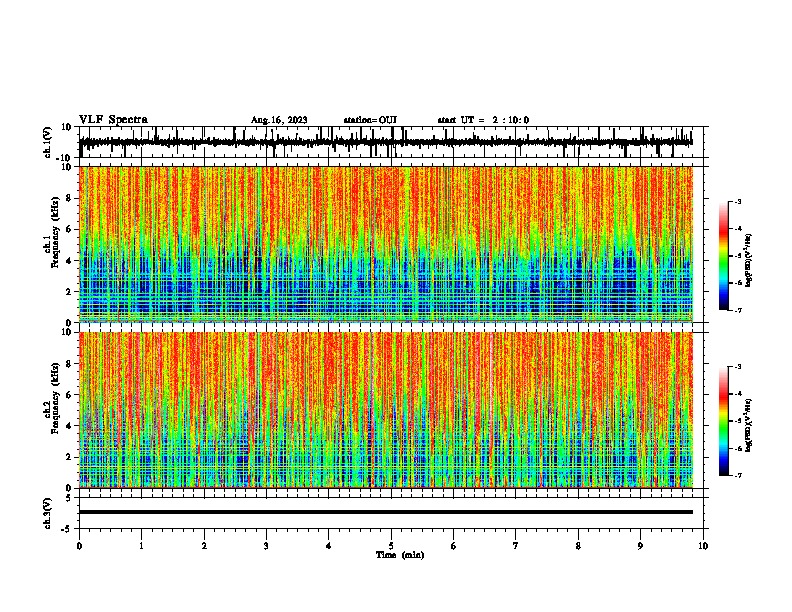Click the '-7' label on ch.2 colorbar
The image size is (792, 612).
click(737, 476)
